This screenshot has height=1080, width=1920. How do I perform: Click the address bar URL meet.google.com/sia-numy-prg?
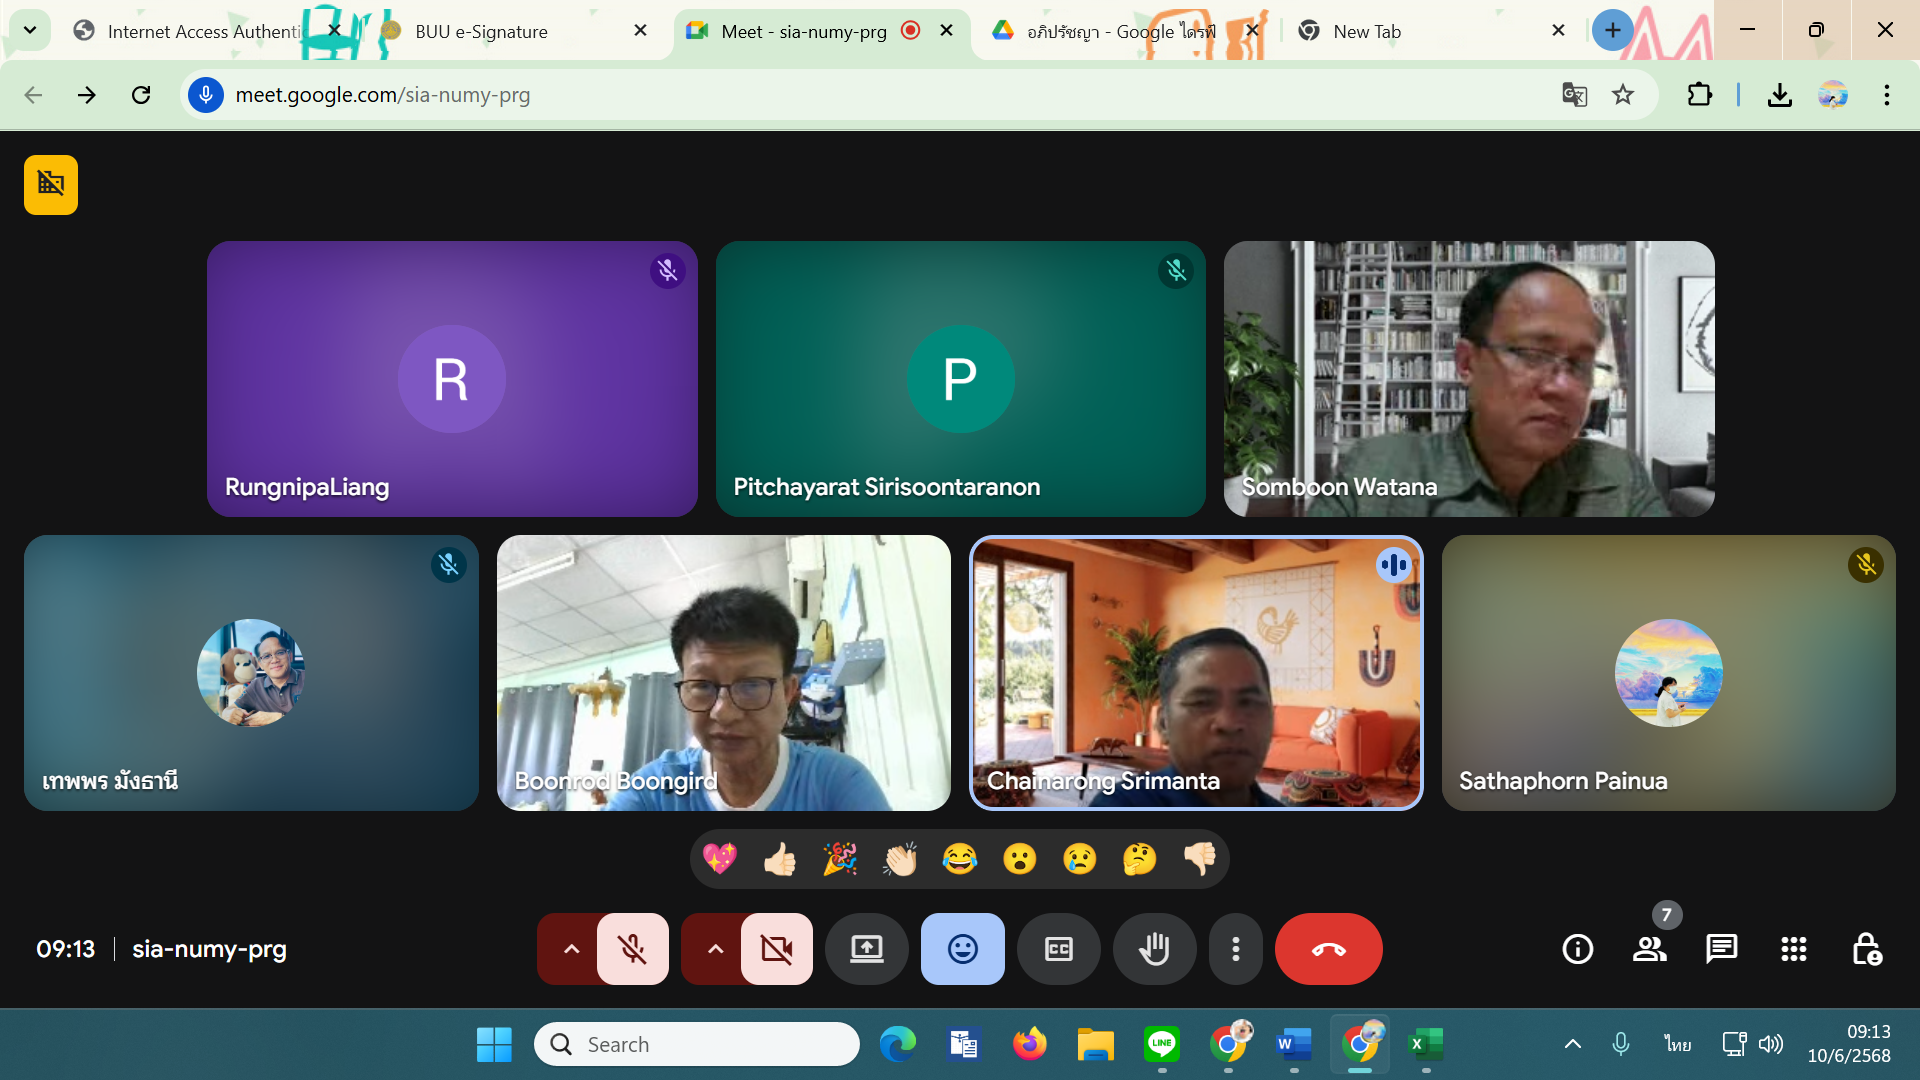click(x=383, y=95)
